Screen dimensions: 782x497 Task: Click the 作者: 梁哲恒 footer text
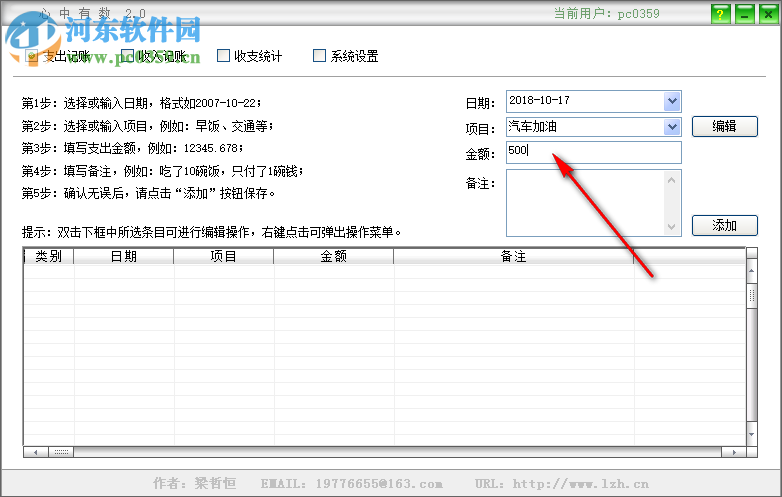pos(195,483)
